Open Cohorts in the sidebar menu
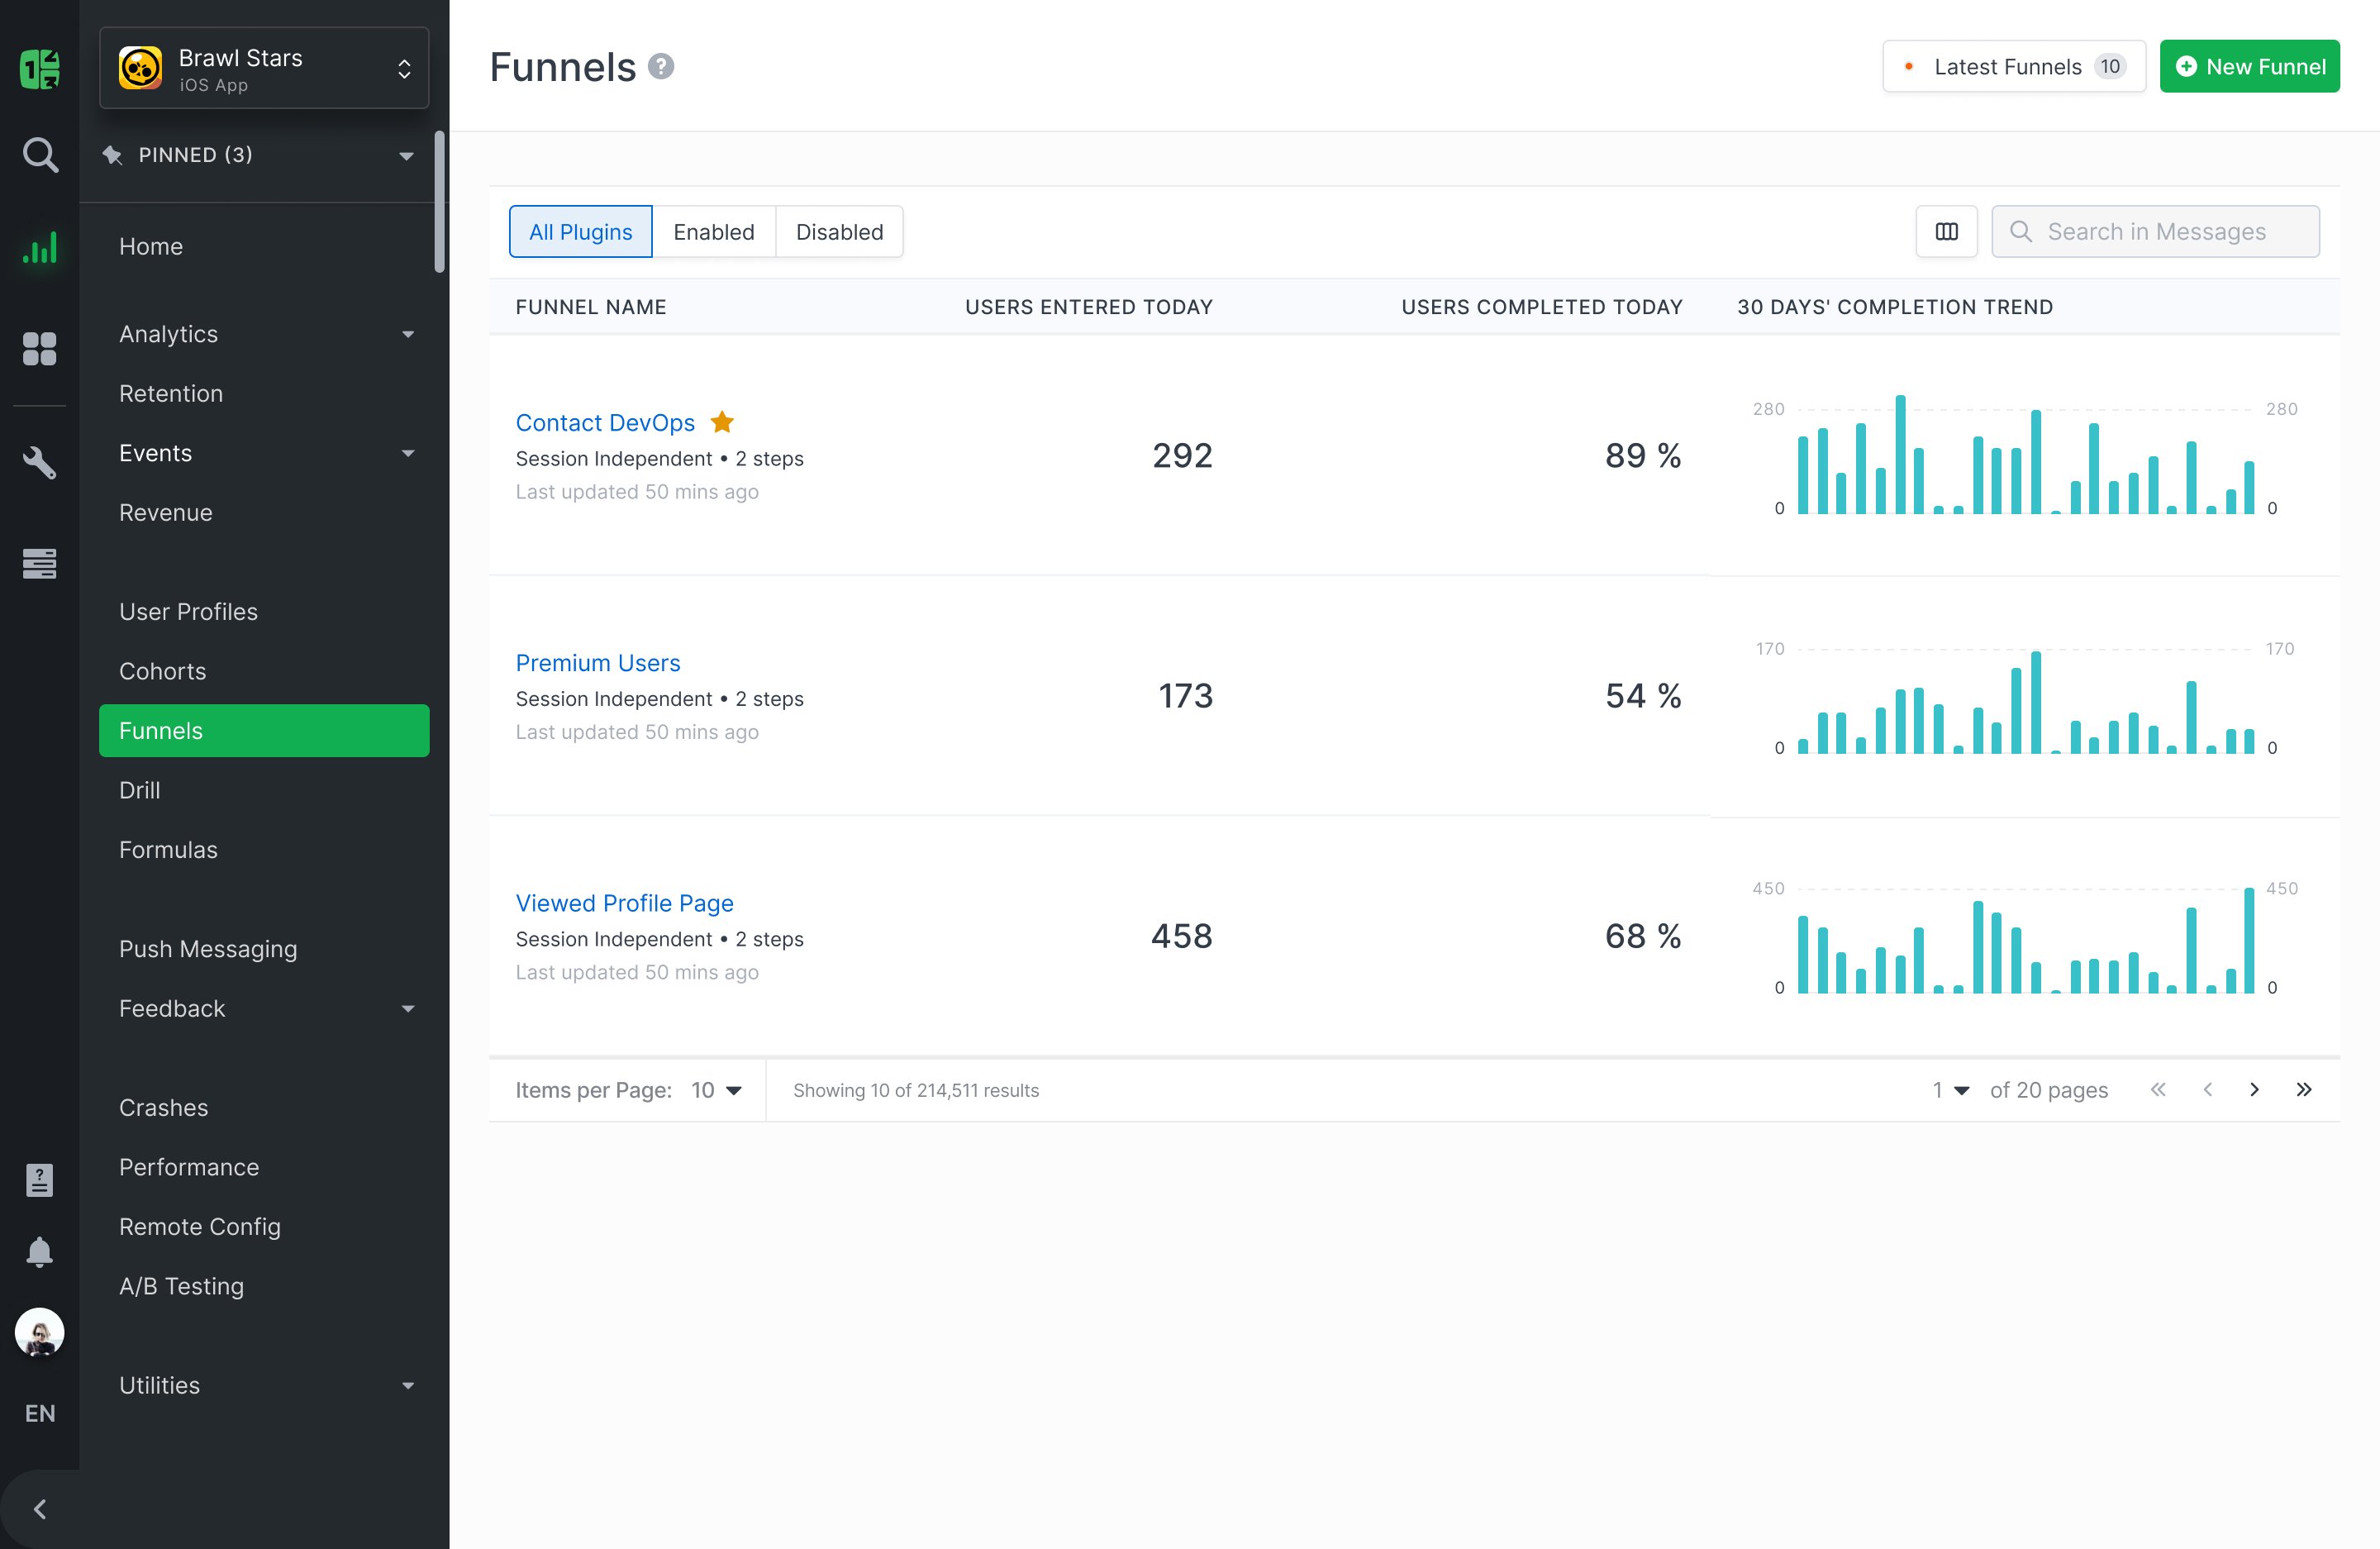This screenshot has height=1549, width=2380. 163,671
